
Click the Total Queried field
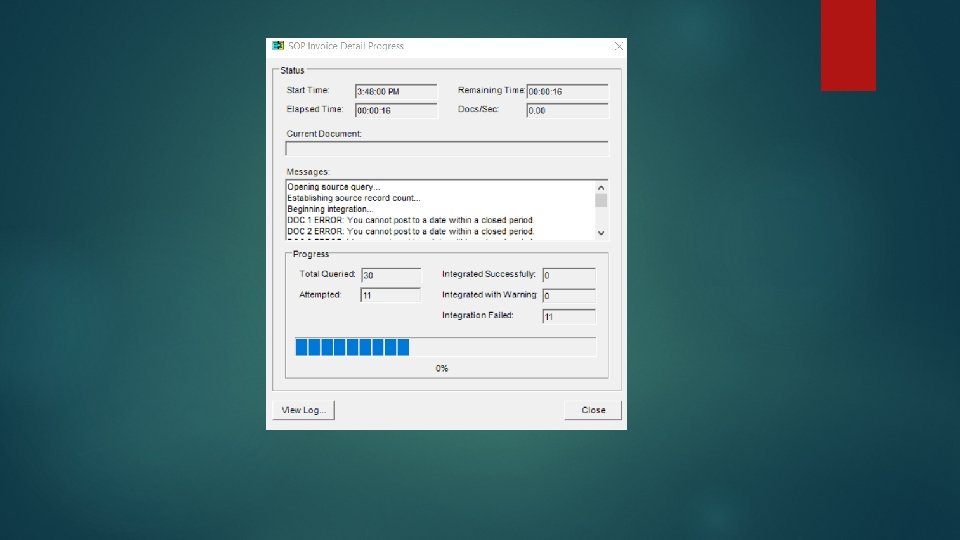click(x=391, y=275)
